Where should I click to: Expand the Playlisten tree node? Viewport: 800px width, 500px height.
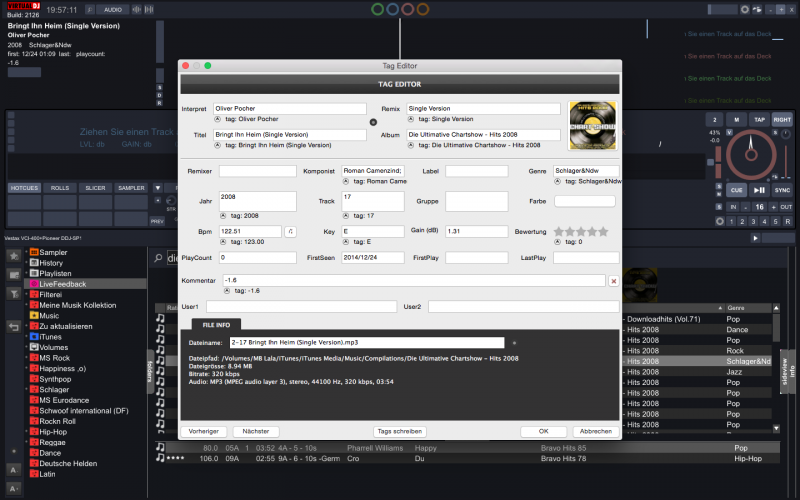click(27, 273)
